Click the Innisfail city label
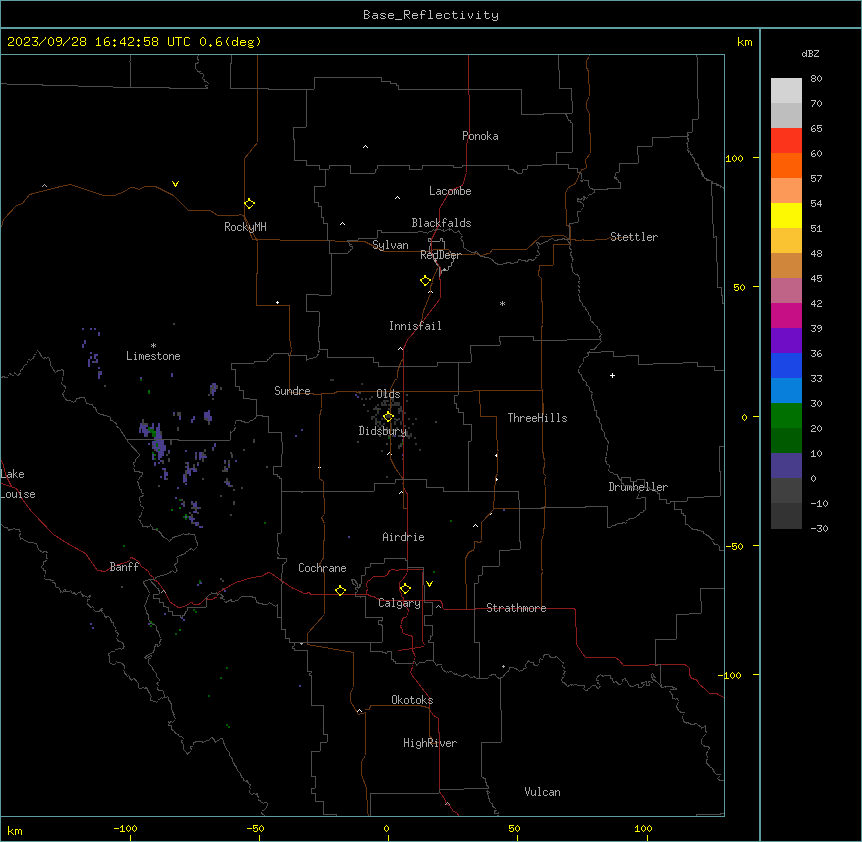Screen dimensions: 862x842 415,326
